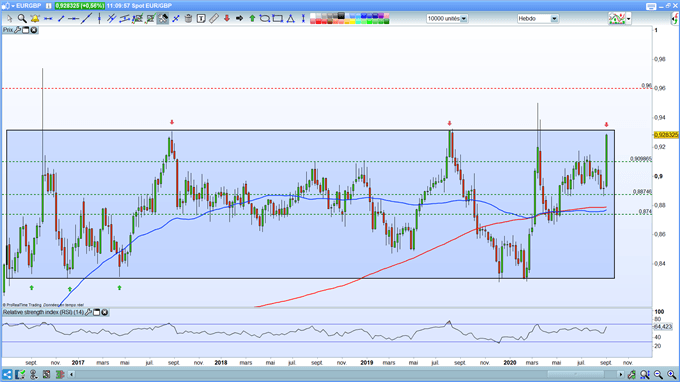
Task: Select the ellipse drawing tool
Action: click(x=265, y=19)
